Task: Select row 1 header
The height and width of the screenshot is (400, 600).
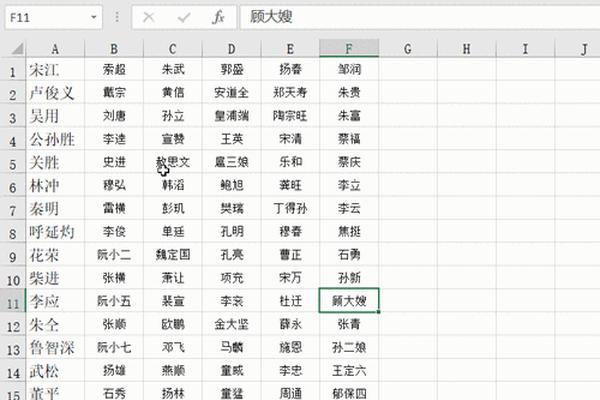Action: tap(13, 71)
